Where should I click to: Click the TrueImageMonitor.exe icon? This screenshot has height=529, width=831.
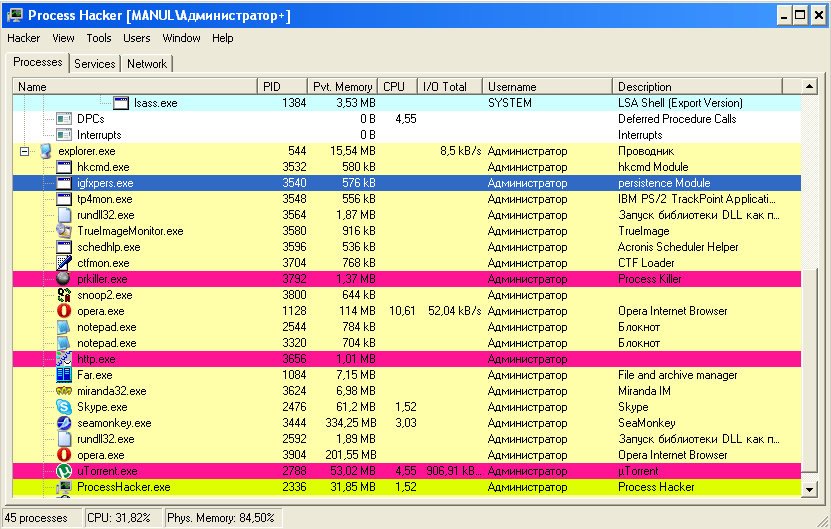[x=64, y=231]
